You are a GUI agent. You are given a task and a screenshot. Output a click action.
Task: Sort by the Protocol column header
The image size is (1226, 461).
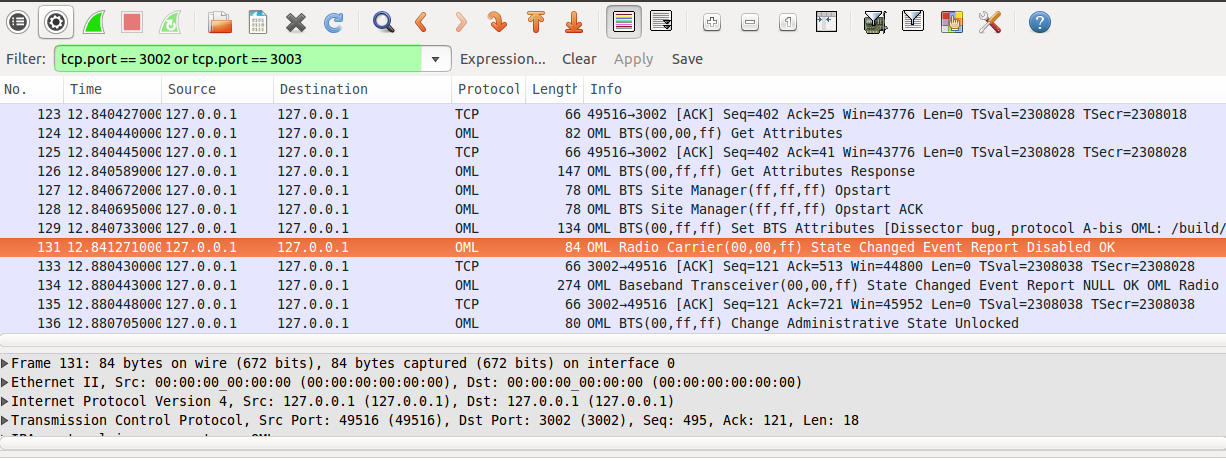[488, 90]
